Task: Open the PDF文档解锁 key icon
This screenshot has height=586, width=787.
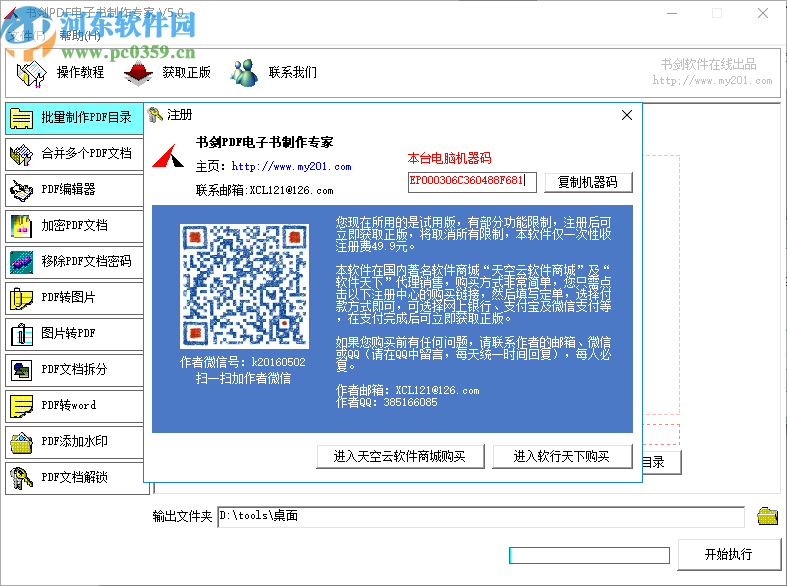Action: point(22,478)
